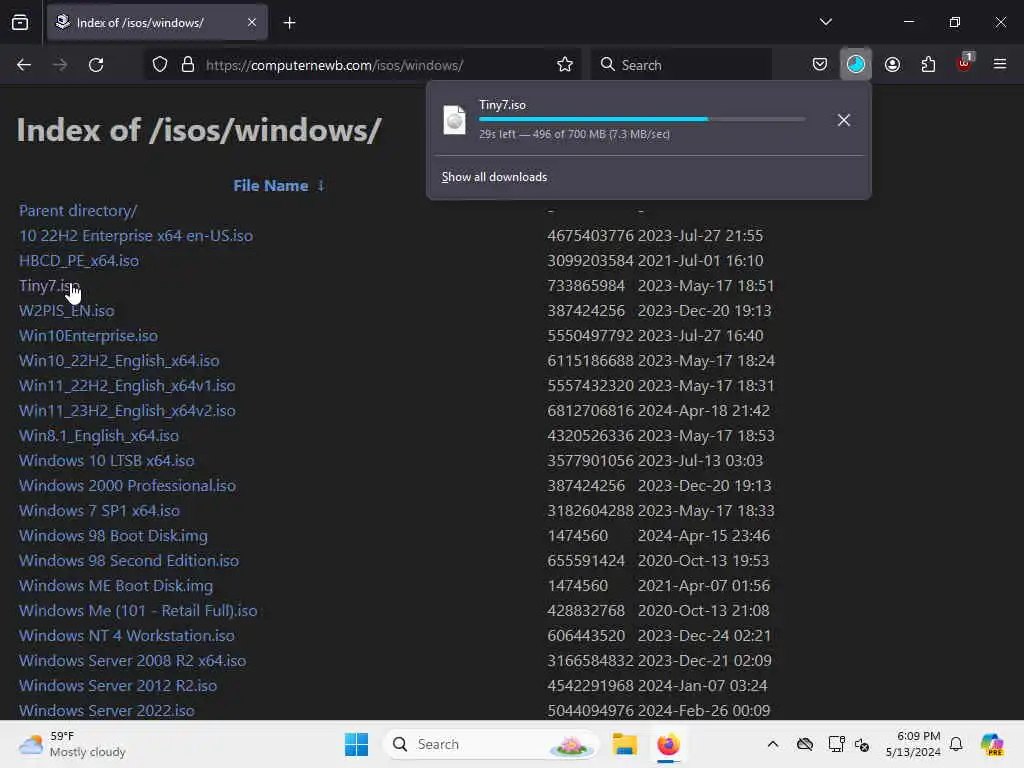
Task: Download Windows Server 2008 R2 x64.iso
Action: 133,660
